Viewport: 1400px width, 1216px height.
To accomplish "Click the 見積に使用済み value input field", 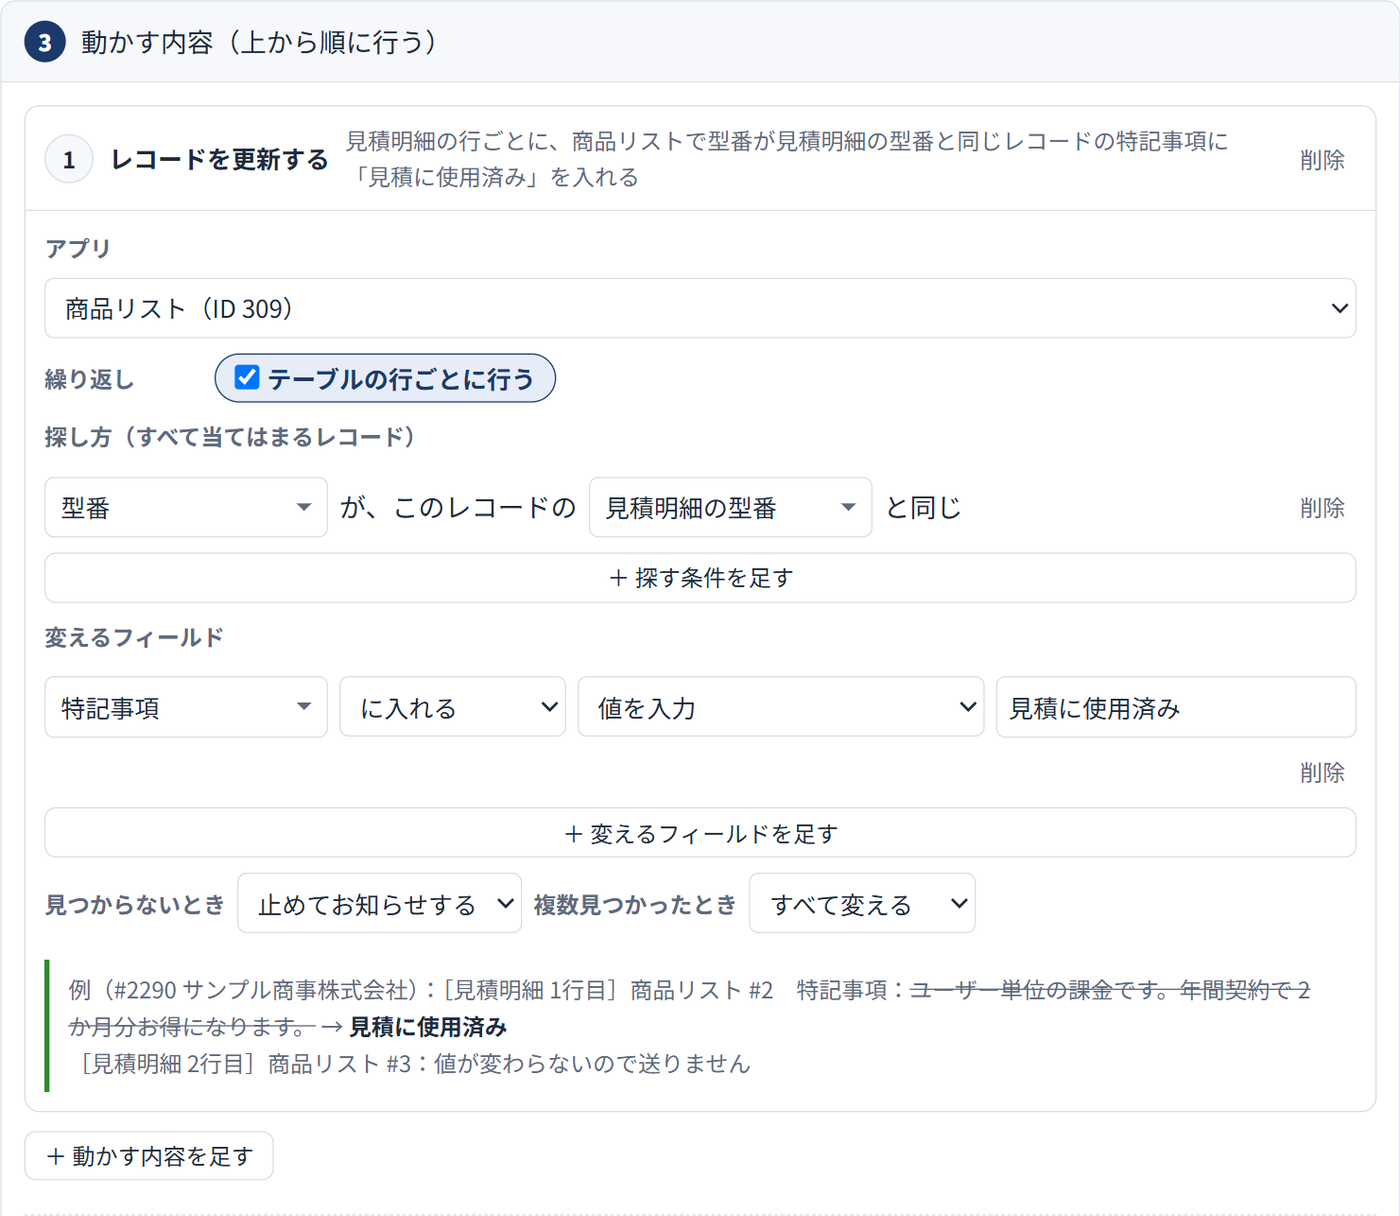I will click(x=1176, y=707).
